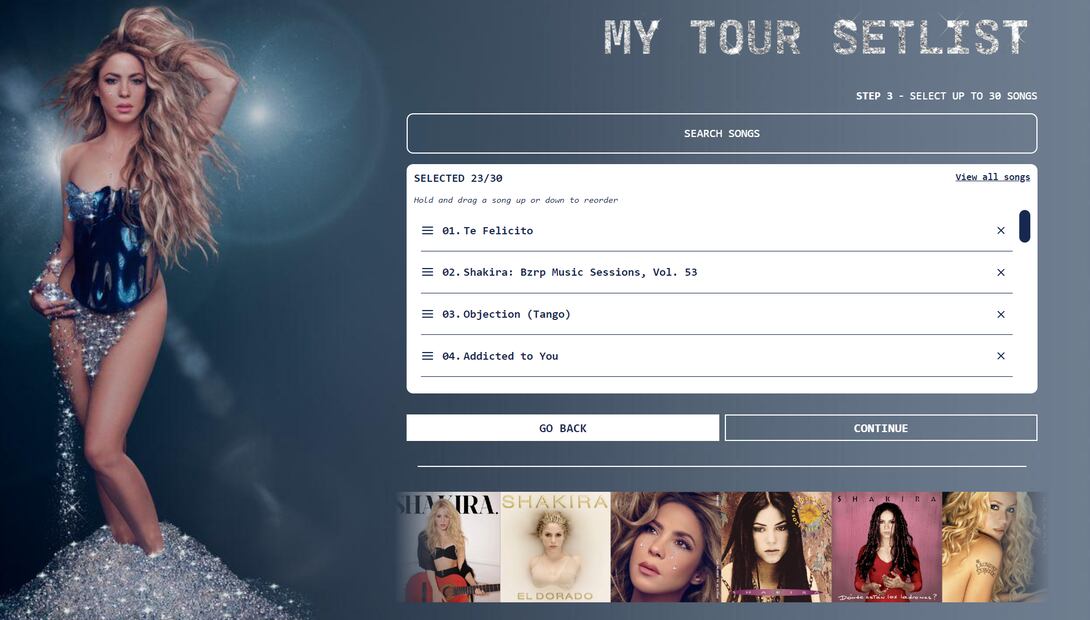The image size is (1090, 620).
Task: Select the blonde curly hair album cover
Action: 995,547
